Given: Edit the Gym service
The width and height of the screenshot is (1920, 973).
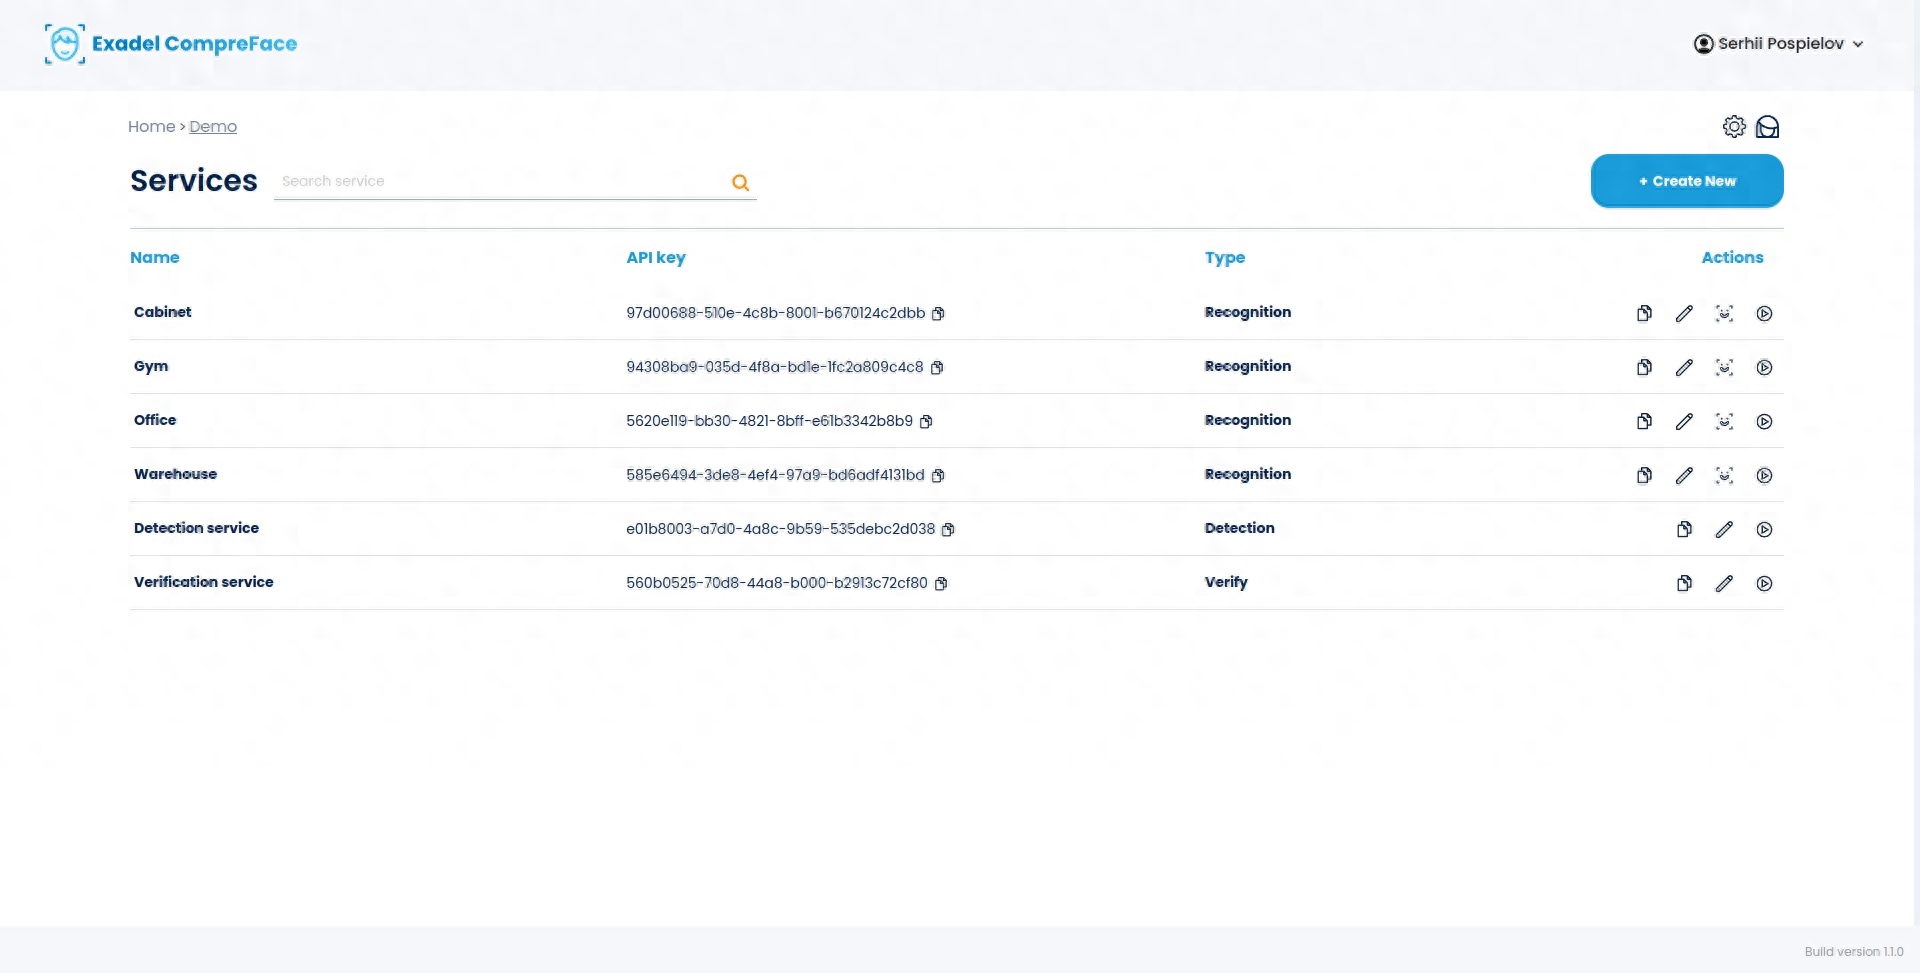Looking at the screenshot, I should [1684, 368].
